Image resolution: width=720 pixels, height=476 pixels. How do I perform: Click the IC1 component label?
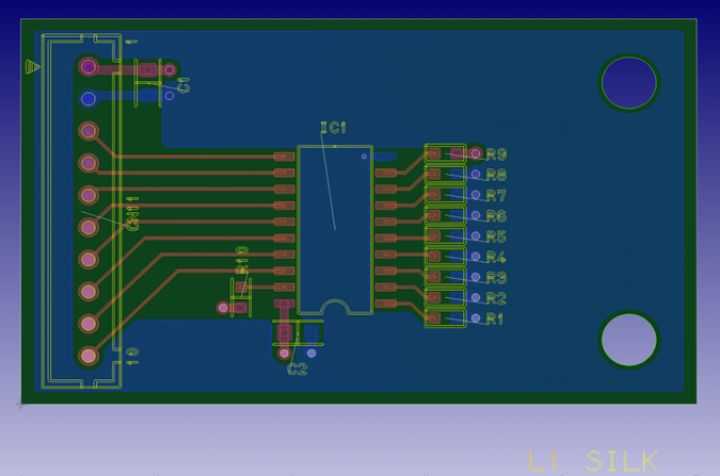pyautogui.click(x=333, y=128)
